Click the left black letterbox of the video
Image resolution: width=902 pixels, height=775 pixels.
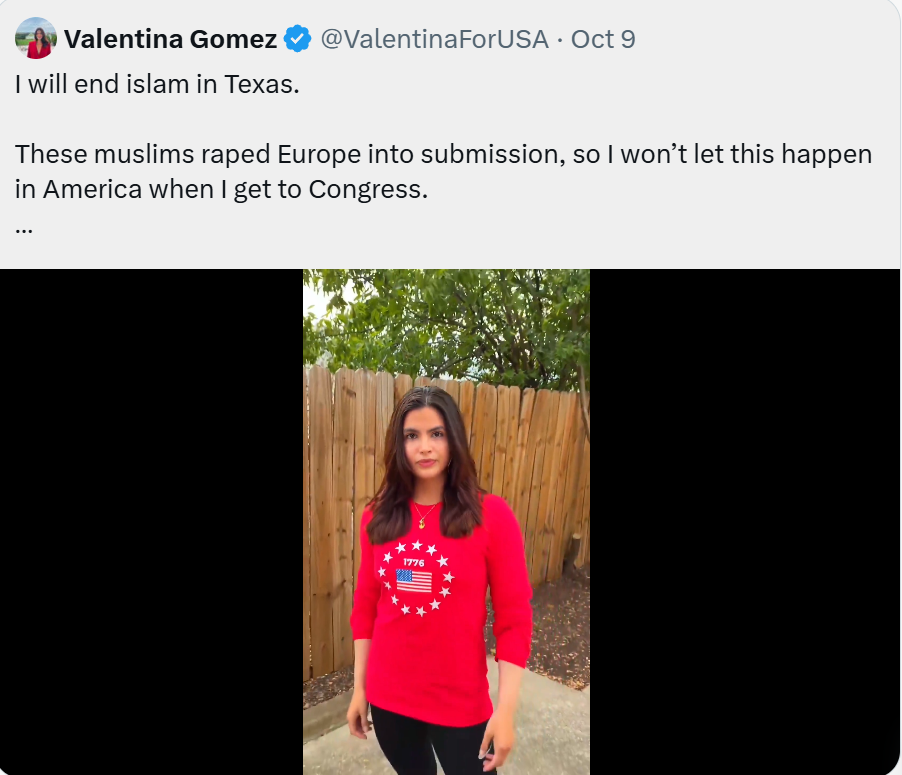coord(150,520)
